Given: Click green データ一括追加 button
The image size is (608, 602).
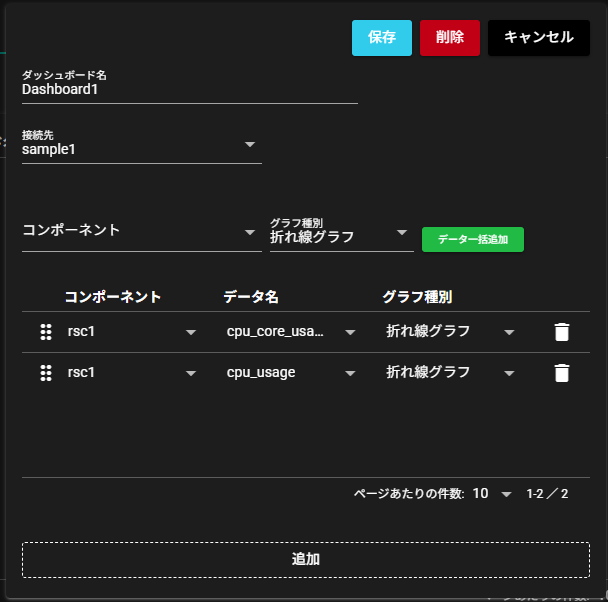Looking at the screenshot, I should [x=473, y=239].
